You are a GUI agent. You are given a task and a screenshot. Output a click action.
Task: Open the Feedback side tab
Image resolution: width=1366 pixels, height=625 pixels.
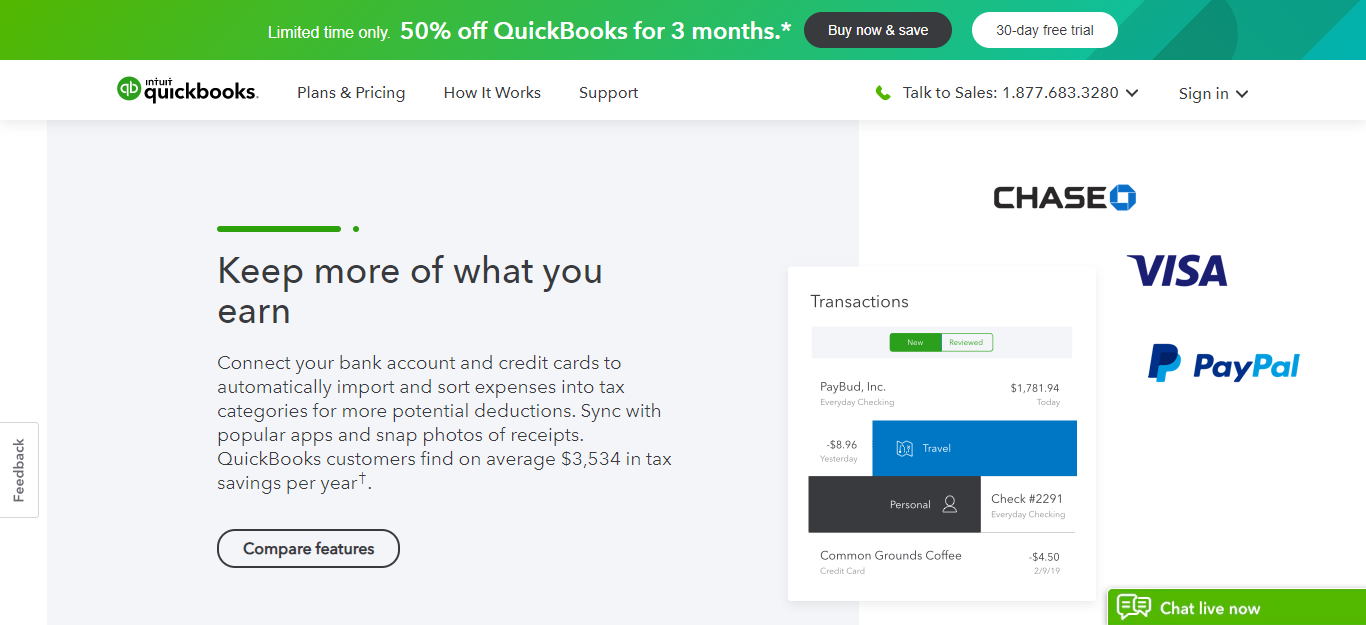click(19, 470)
